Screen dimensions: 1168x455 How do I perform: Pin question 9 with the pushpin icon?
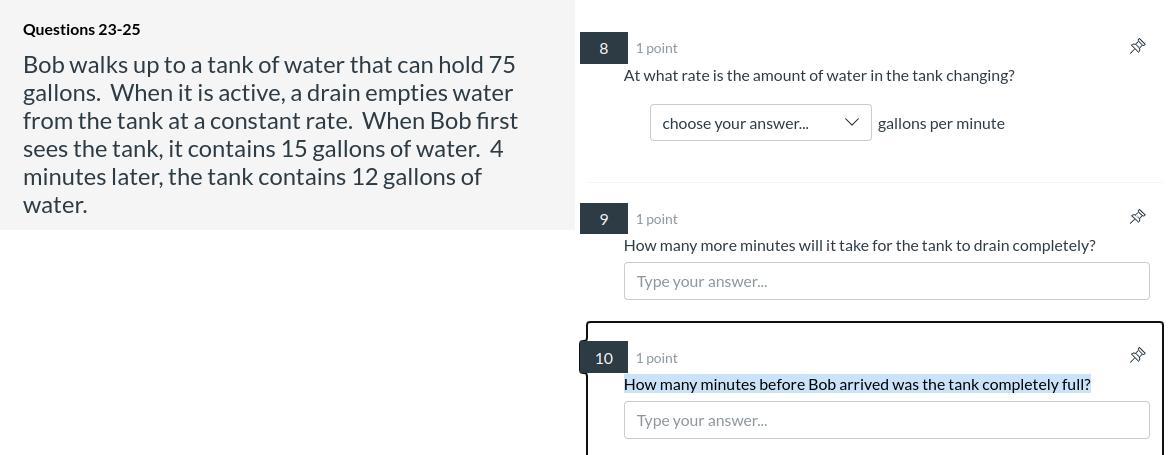click(1137, 217)
